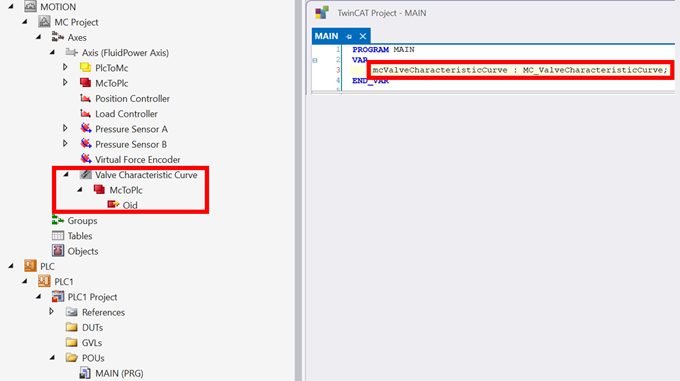Screen dimensions: 680x381
Task: Select the Groups tree item label
Action: (x=82, y=221)
